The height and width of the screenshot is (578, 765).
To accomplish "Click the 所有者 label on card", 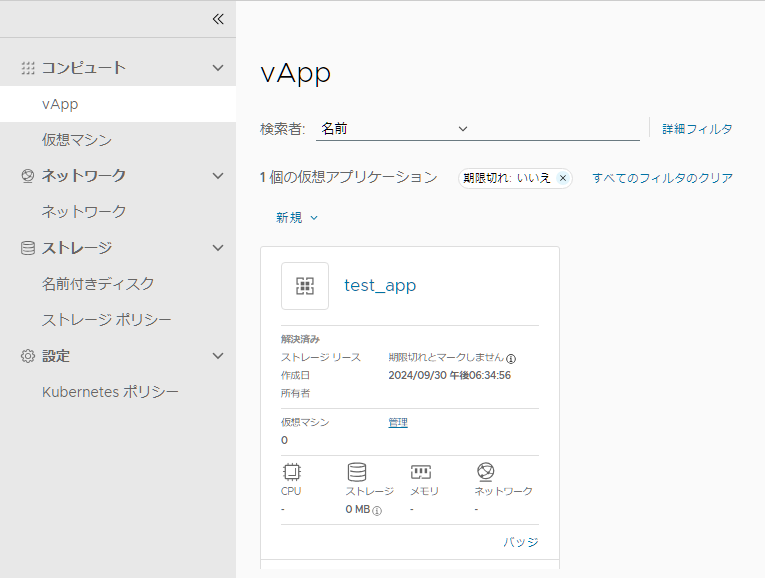I will tap(295, 394).
